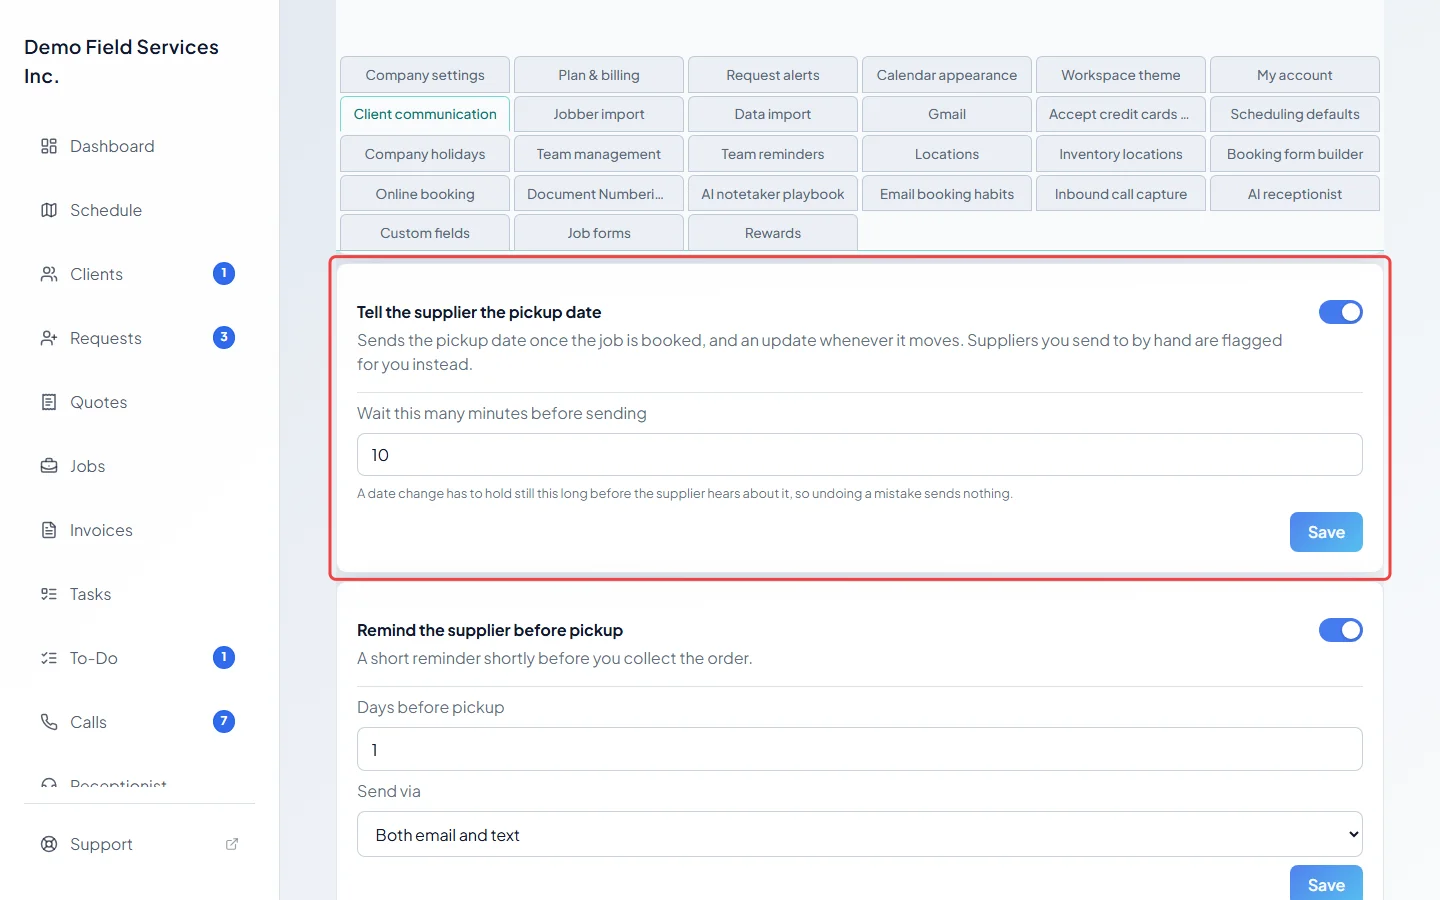Viewport: 1440px width, 900px height.
Task: Click the Calls phone icon
Action: tap(49, 722)
